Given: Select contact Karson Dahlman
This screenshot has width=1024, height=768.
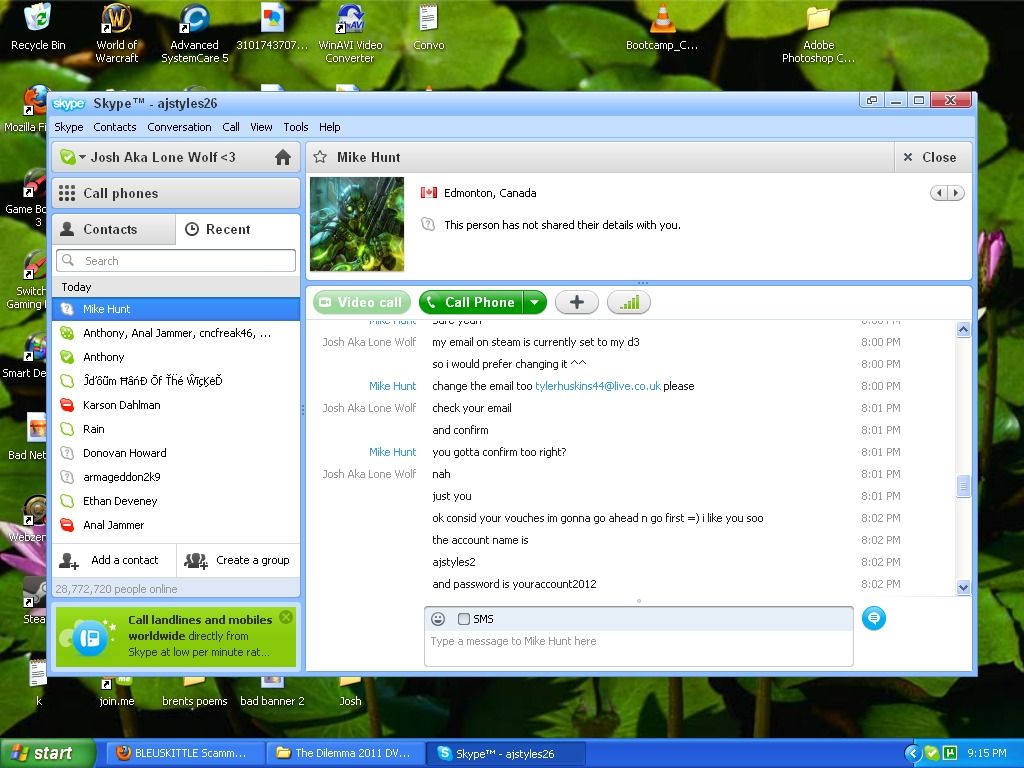Looking at the screenshot, I should click(x=176, y=405).
